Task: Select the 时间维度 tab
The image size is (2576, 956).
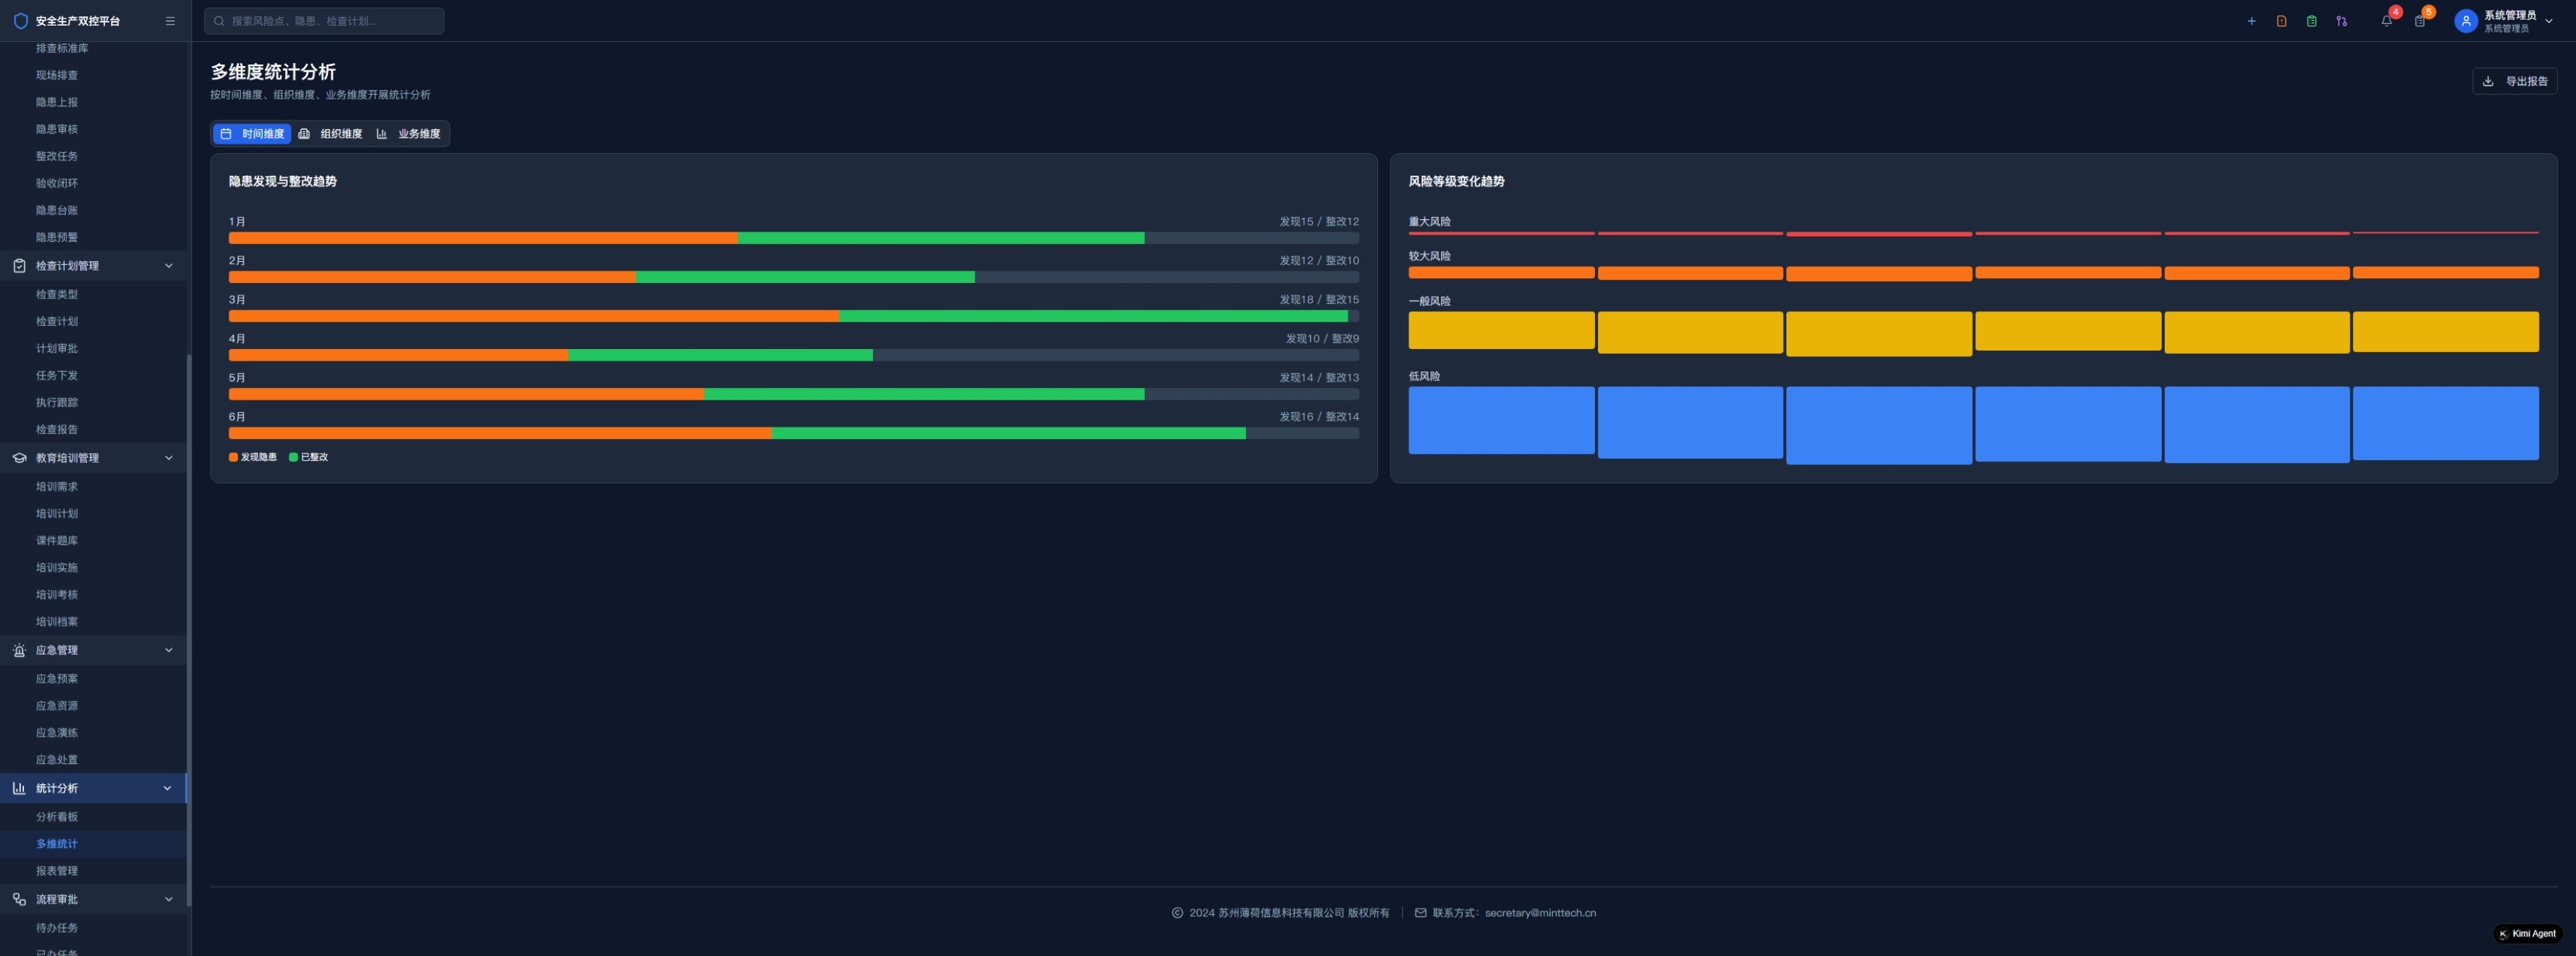Action: point(252,134)
